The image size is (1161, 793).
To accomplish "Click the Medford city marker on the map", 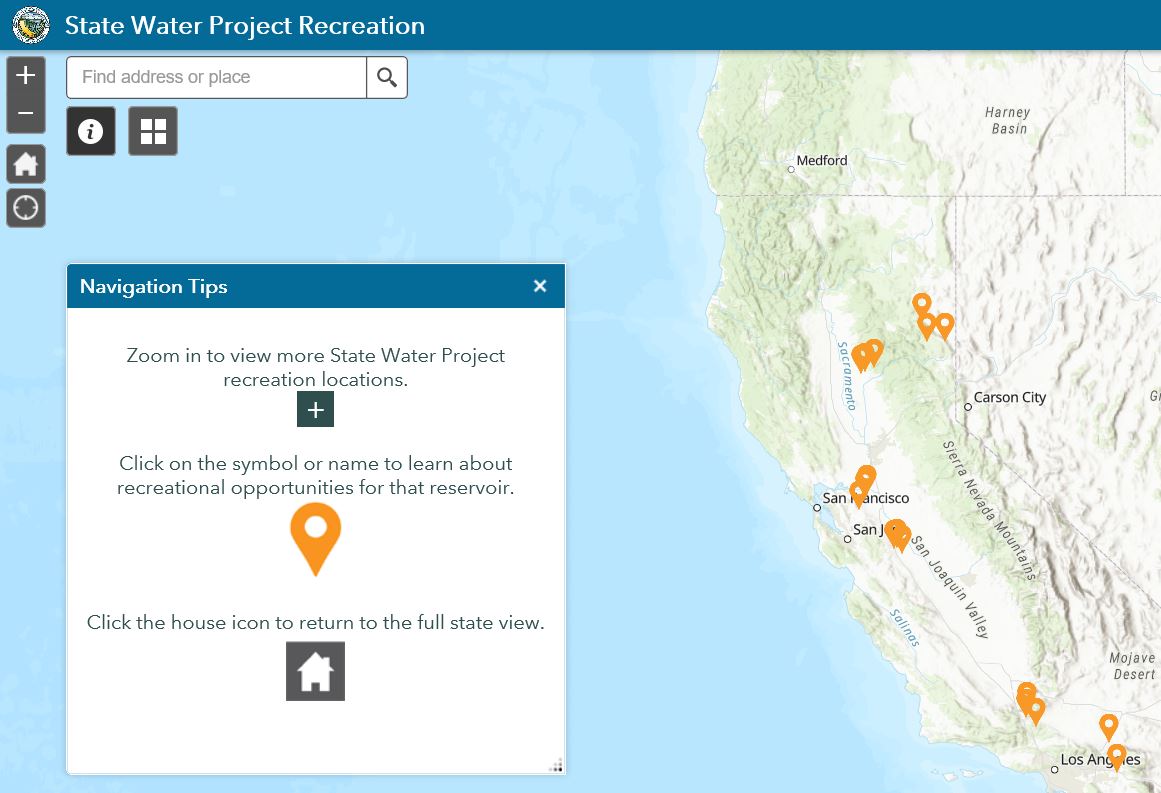I will point(791,169).
